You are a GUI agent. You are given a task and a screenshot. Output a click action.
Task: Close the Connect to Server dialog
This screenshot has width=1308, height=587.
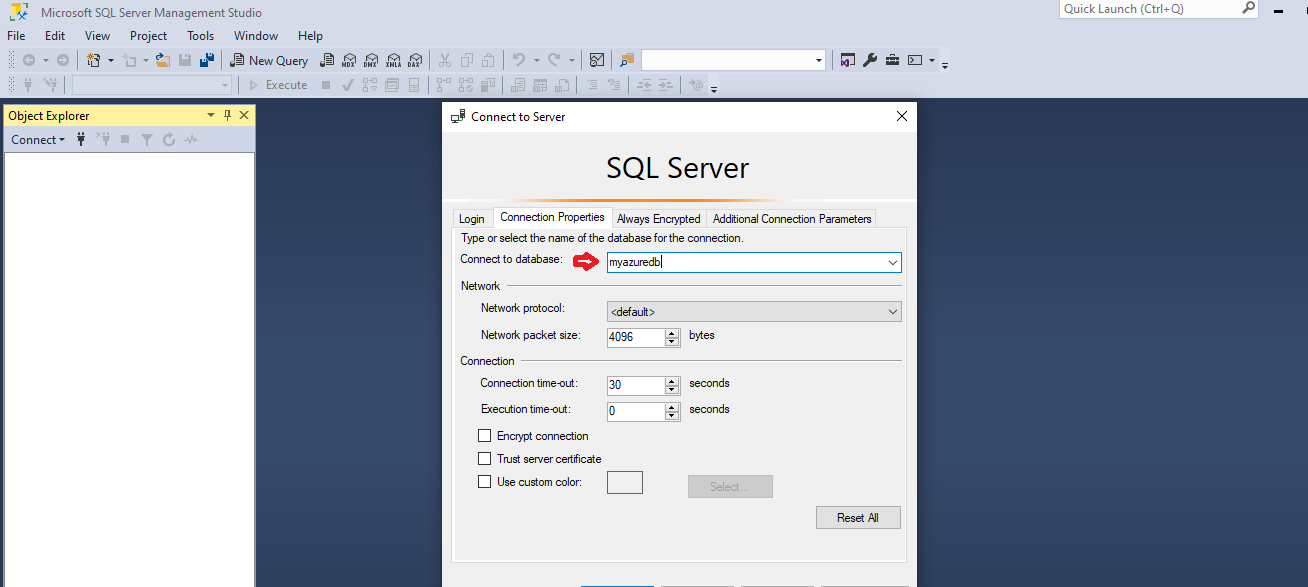(x=902, y=116)
